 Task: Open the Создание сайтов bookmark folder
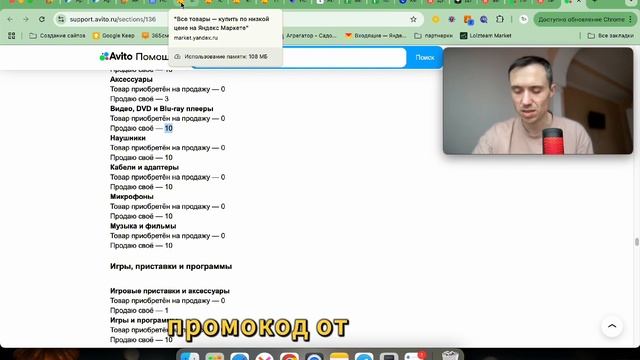click(x=58, y=36)
